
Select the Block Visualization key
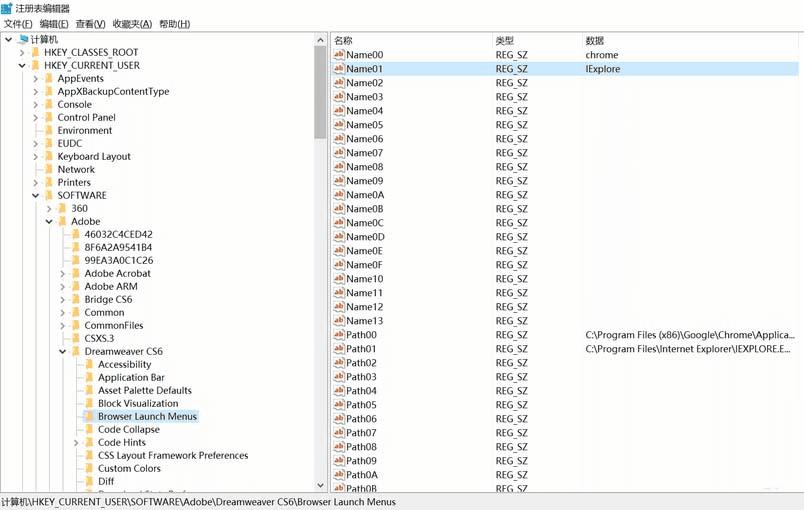(x=138, y=403)
